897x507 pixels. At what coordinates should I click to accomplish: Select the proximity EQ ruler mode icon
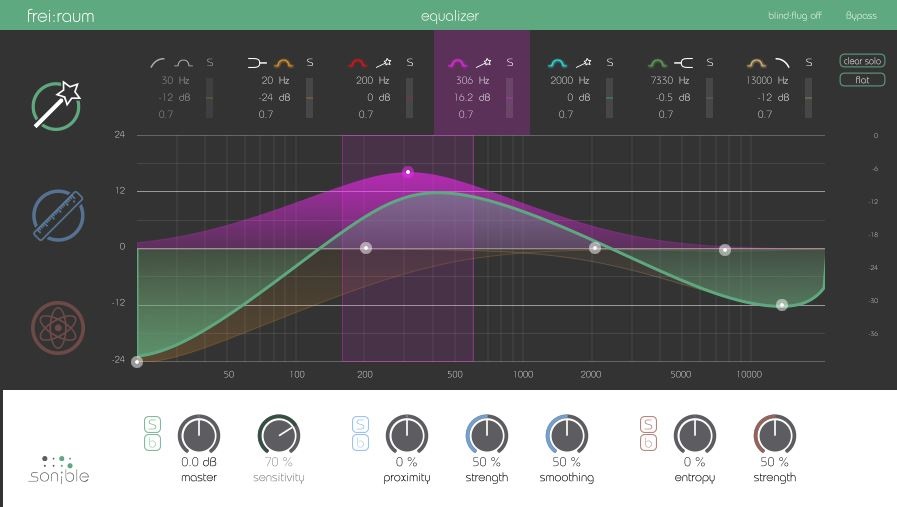point(58,216)
